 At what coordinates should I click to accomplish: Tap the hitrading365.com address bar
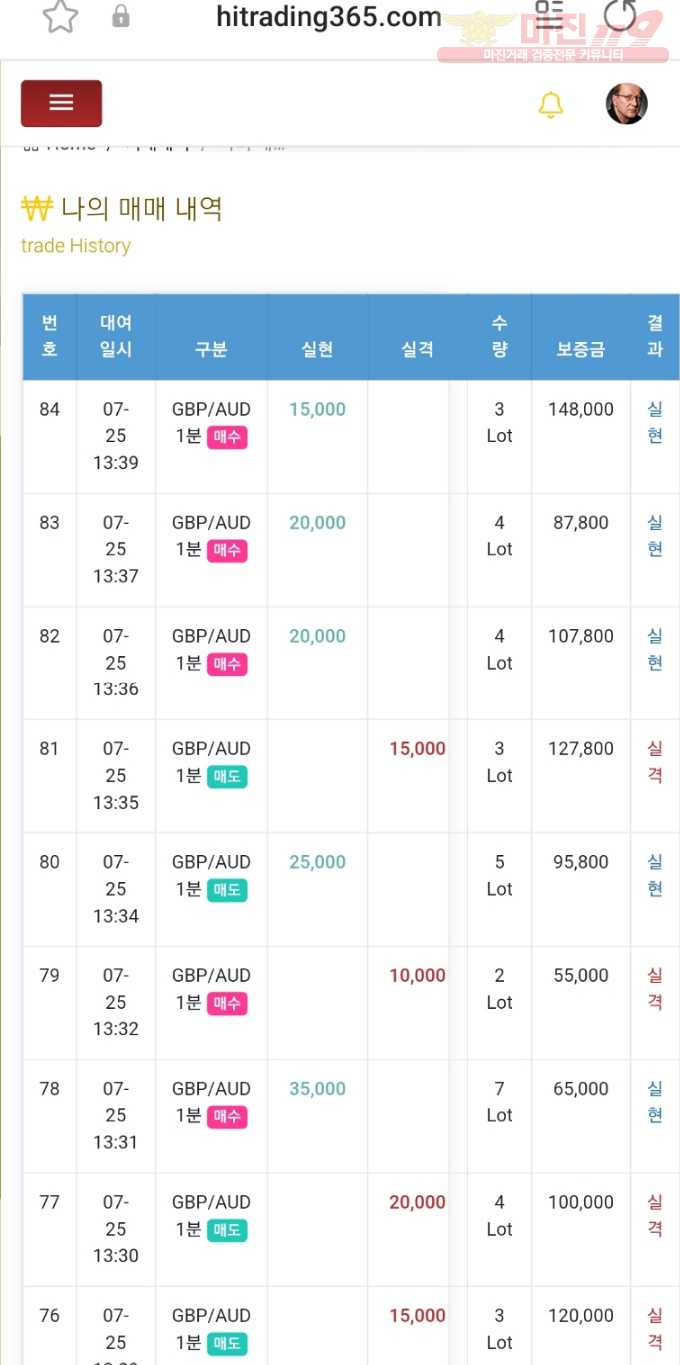click(329, 17)
